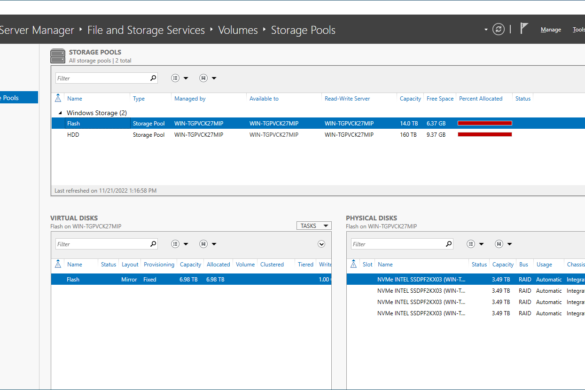
Task: Click the group-by icon in Storage Pools toolbar
Action: 203,78
